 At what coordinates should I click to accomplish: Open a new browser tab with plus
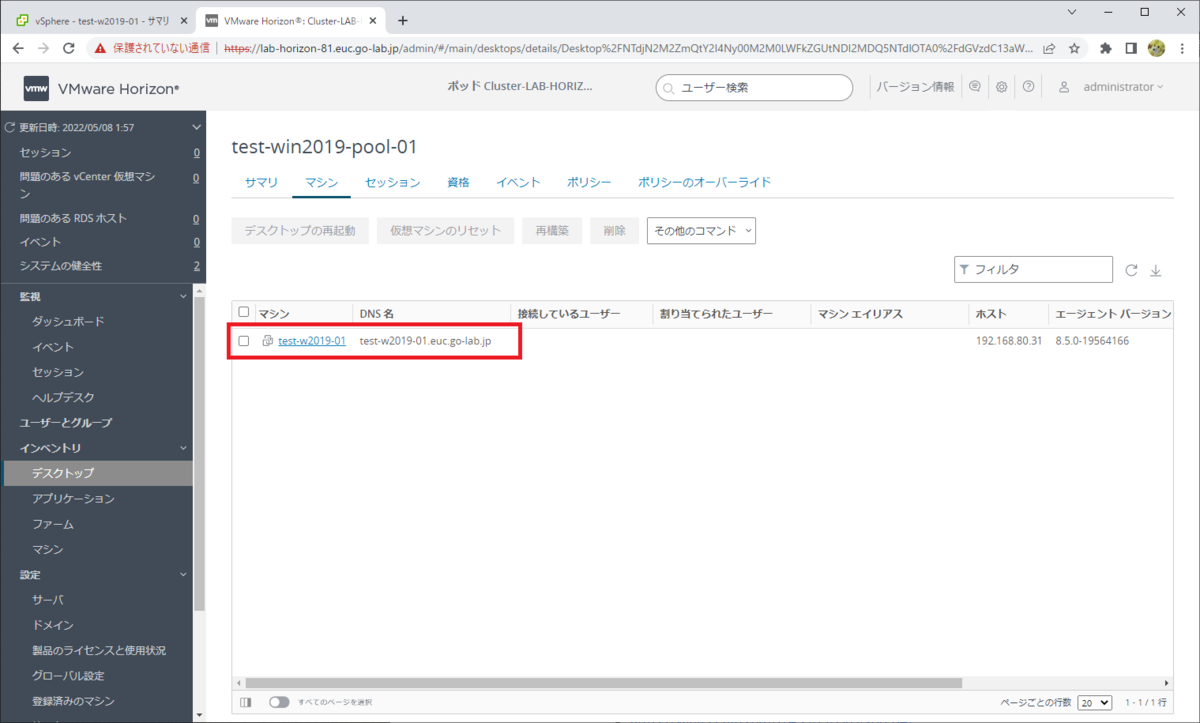[x=403, y=20]
